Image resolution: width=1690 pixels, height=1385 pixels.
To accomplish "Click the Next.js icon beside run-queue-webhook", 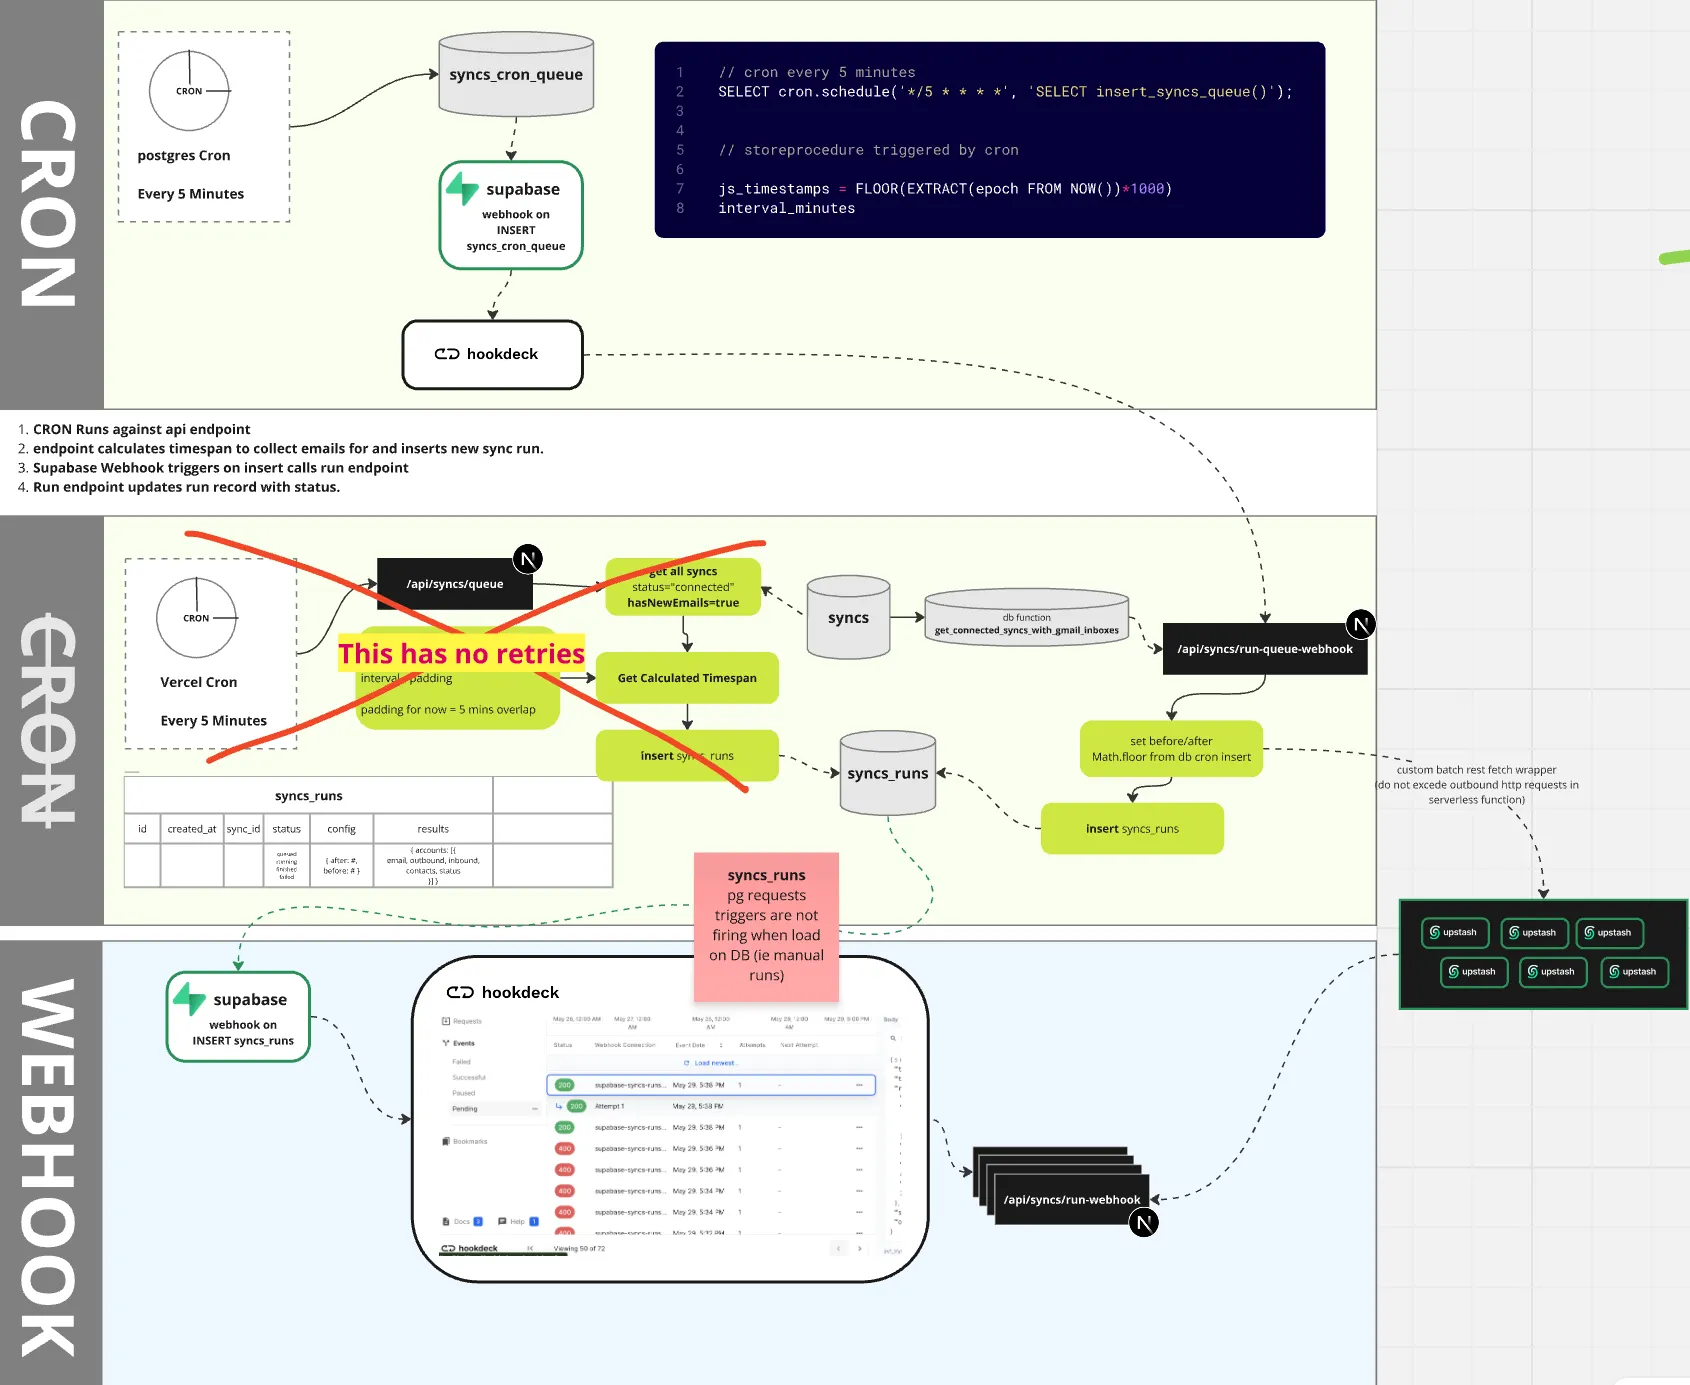I will tap(1361, 625).
